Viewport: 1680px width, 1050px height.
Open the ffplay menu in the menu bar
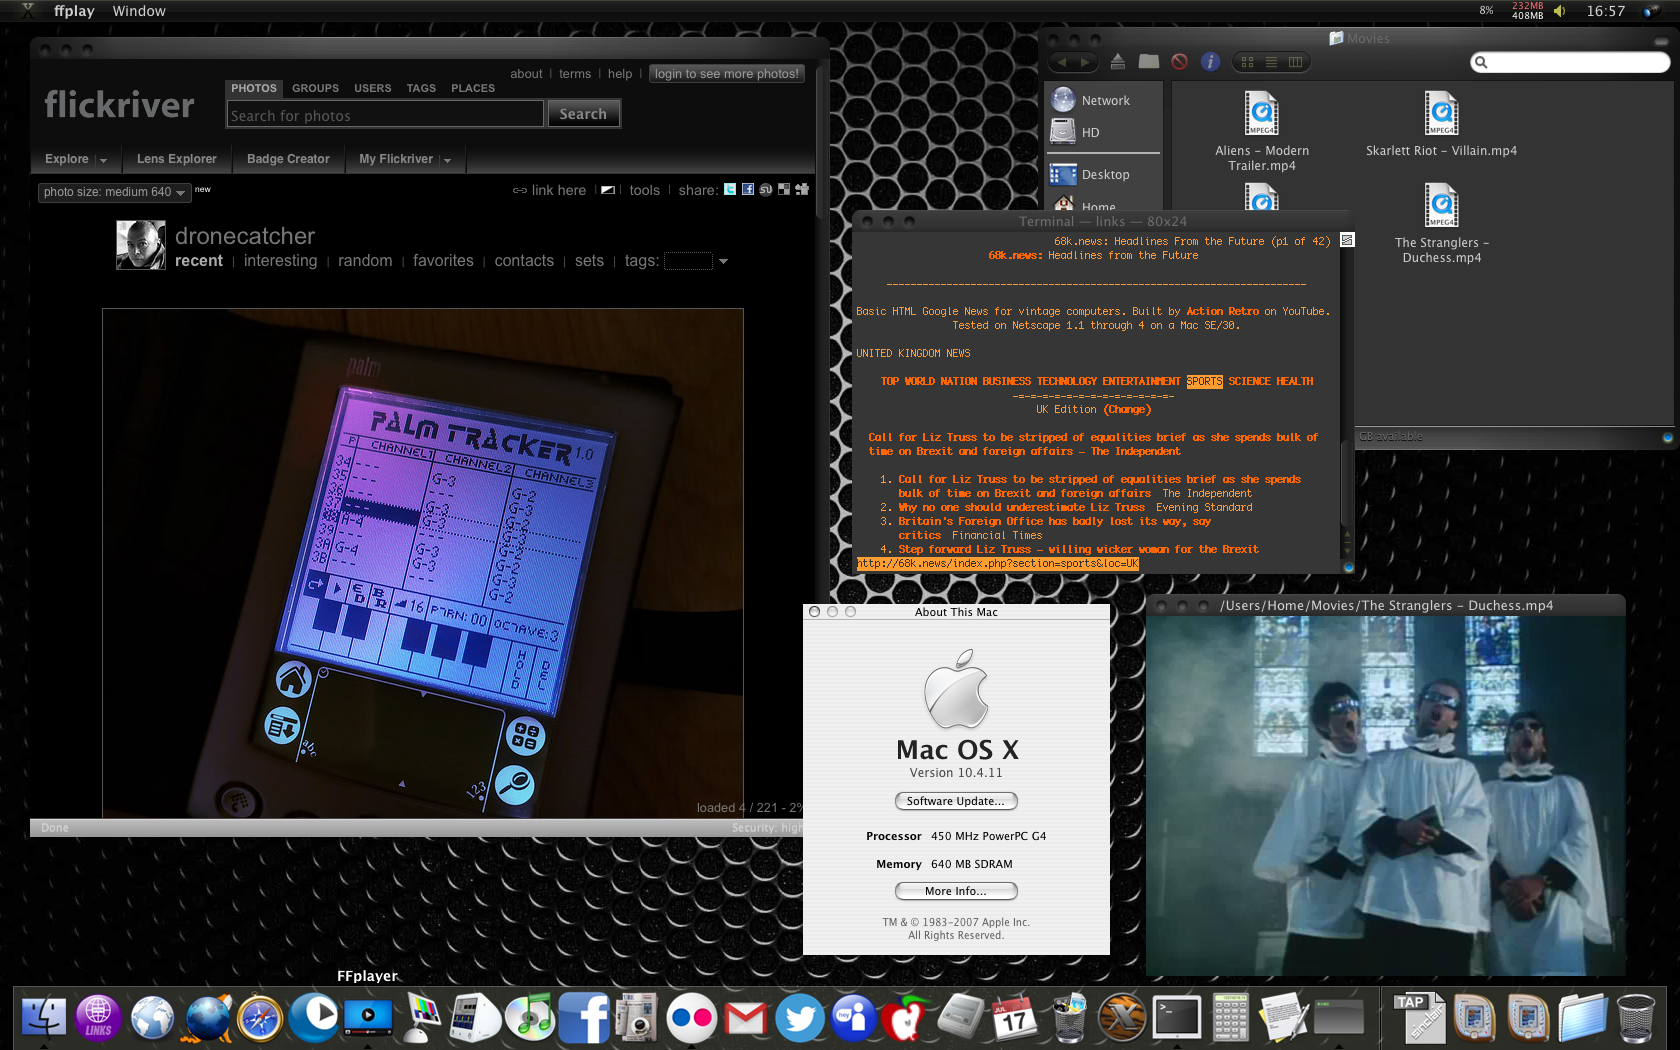(74, 11)
